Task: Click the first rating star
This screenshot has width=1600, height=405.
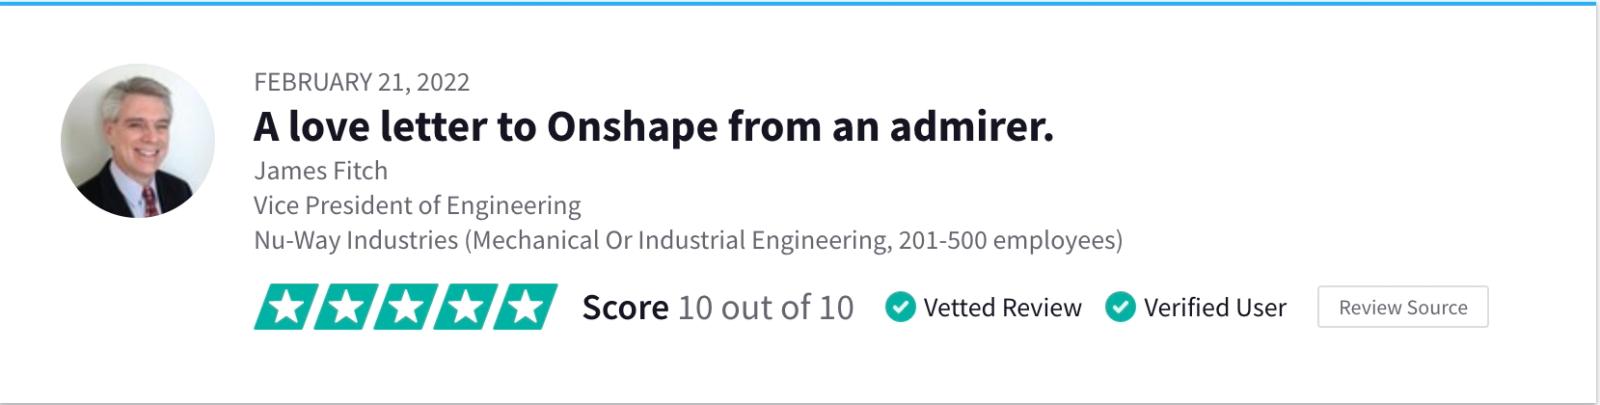Action: 286,307
